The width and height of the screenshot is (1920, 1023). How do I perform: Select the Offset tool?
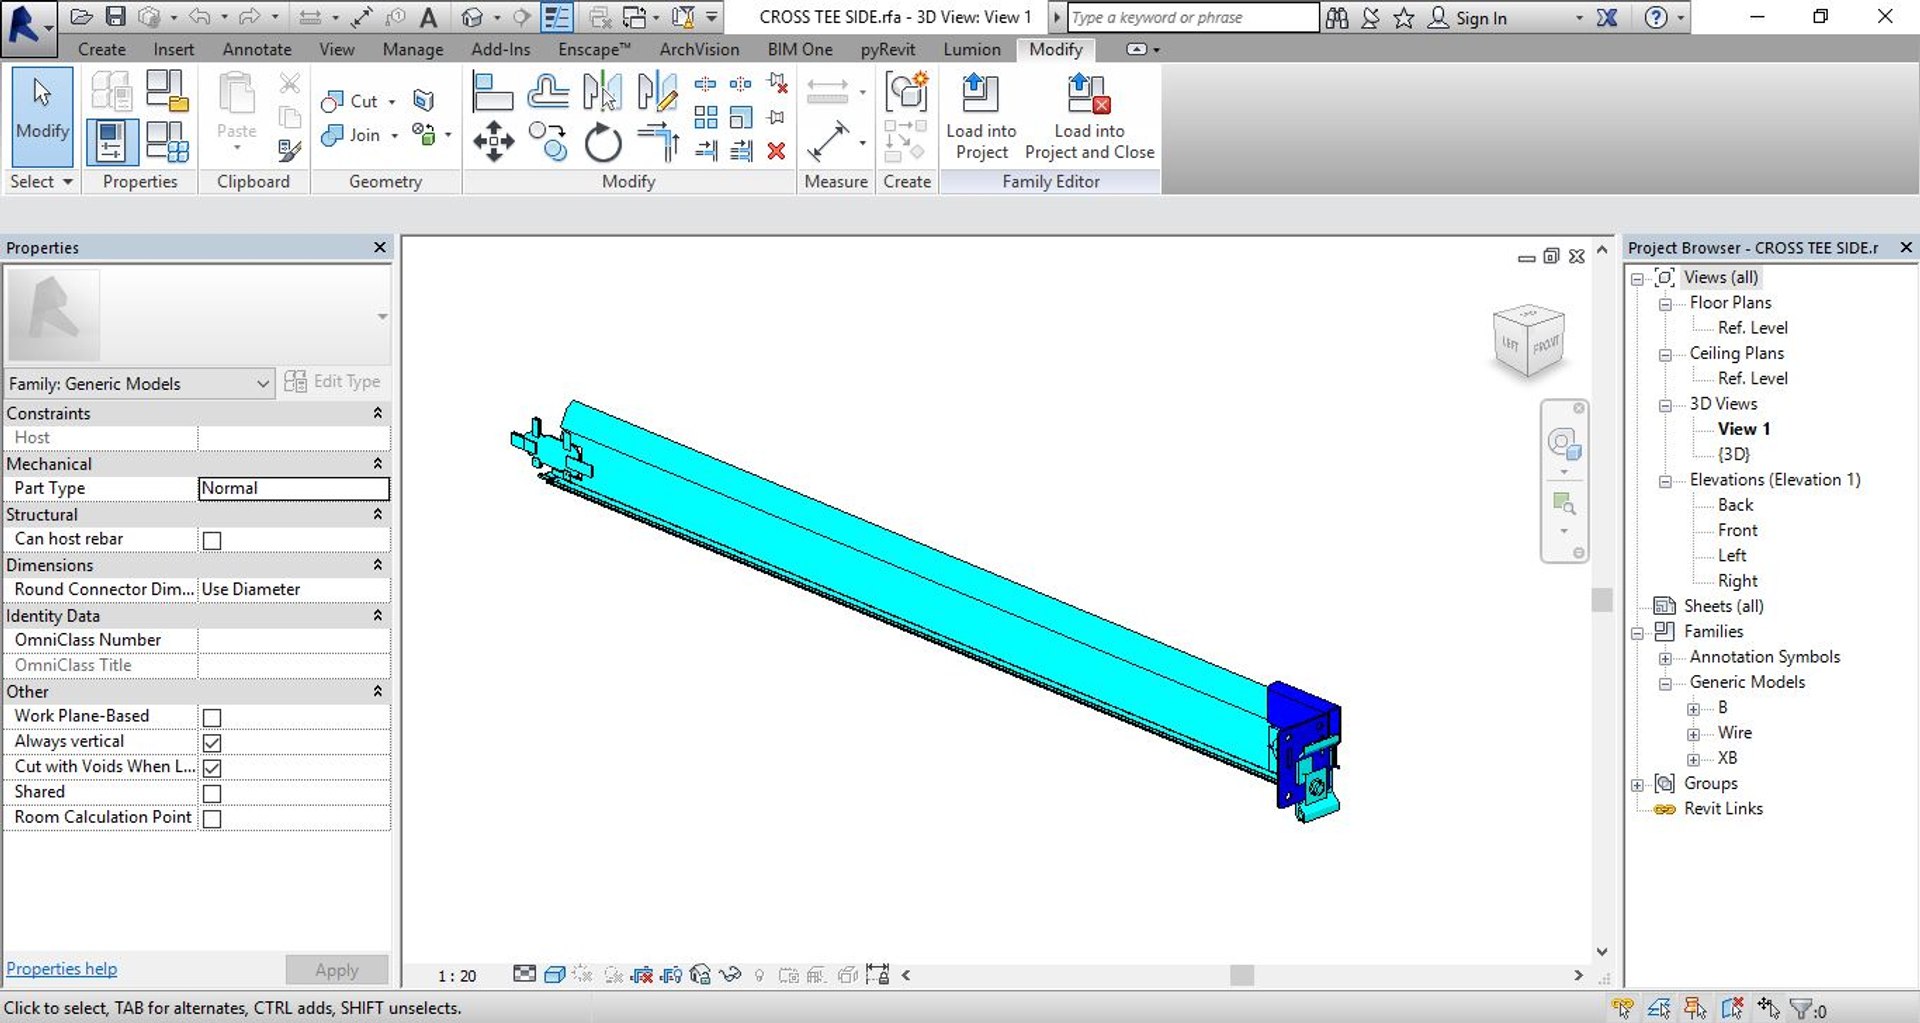tap(548, 92)
